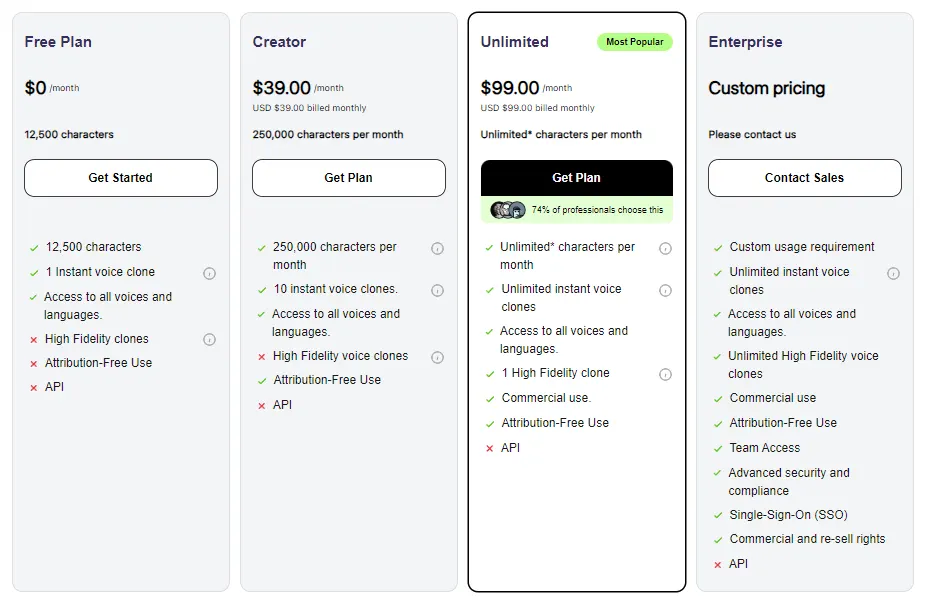Click professionals' avatar group under Unlimited plan
Image resolution: width=928 pixels, height=601 pixels.
508,210
